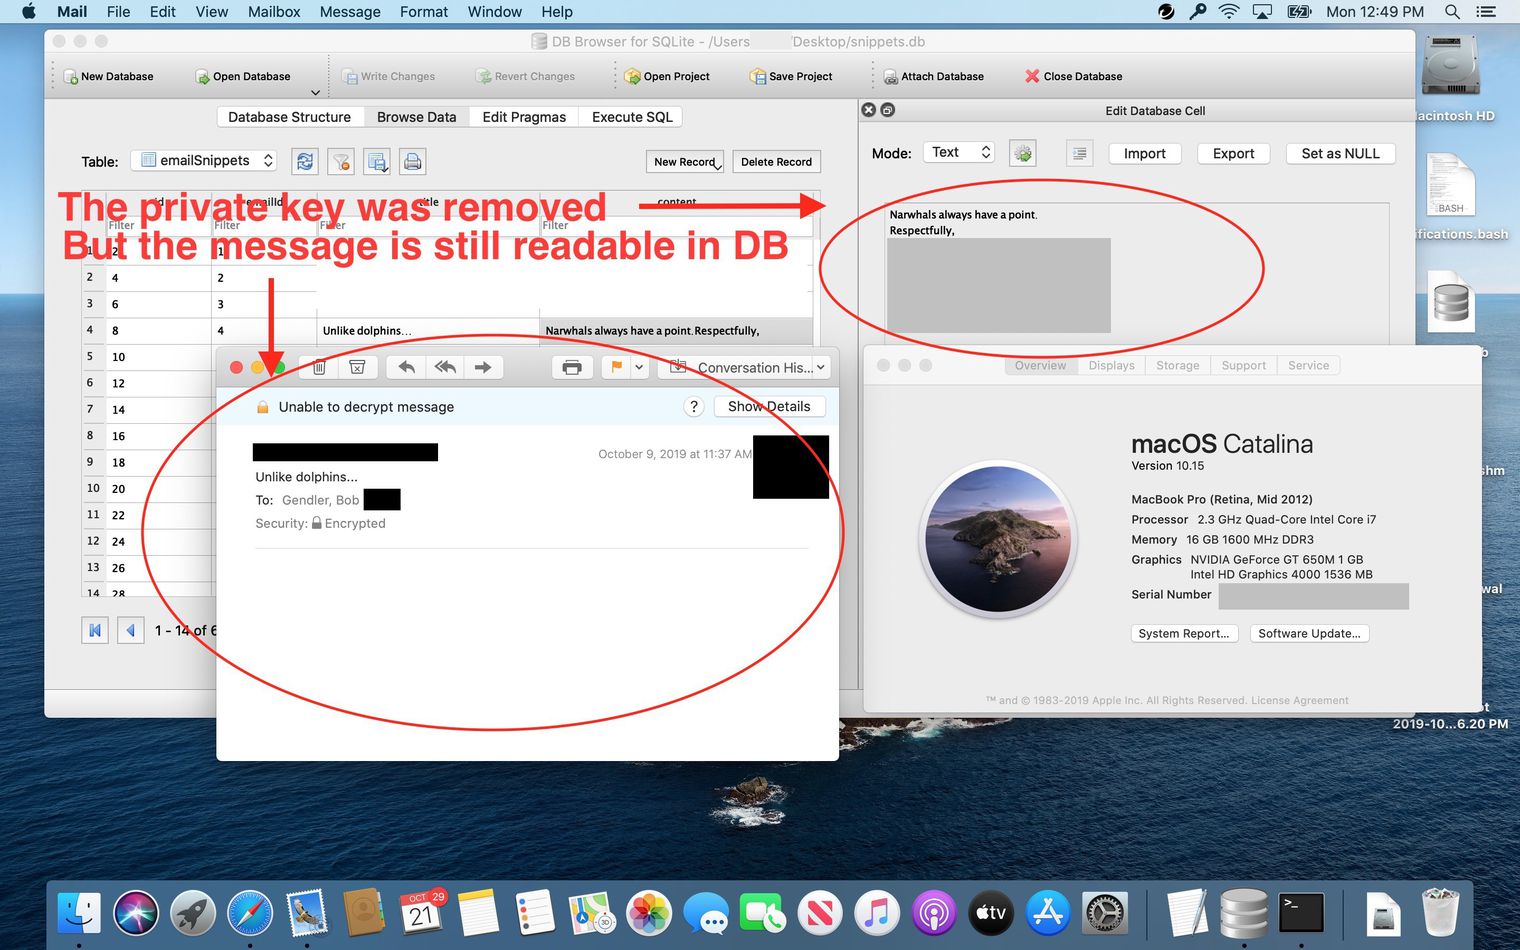Click Reply All arrow in Mail
Screen dimensions: 1520x950
[x=445, y=367]
